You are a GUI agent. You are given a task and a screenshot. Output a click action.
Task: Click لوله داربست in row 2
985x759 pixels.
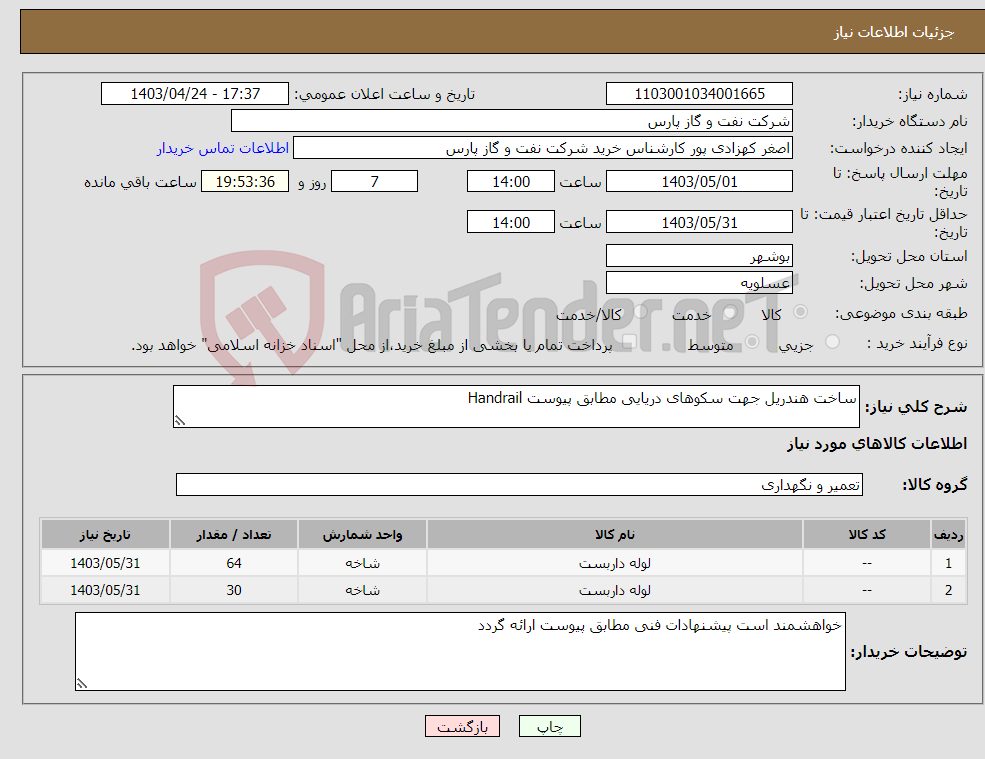(x=615, y=590)
